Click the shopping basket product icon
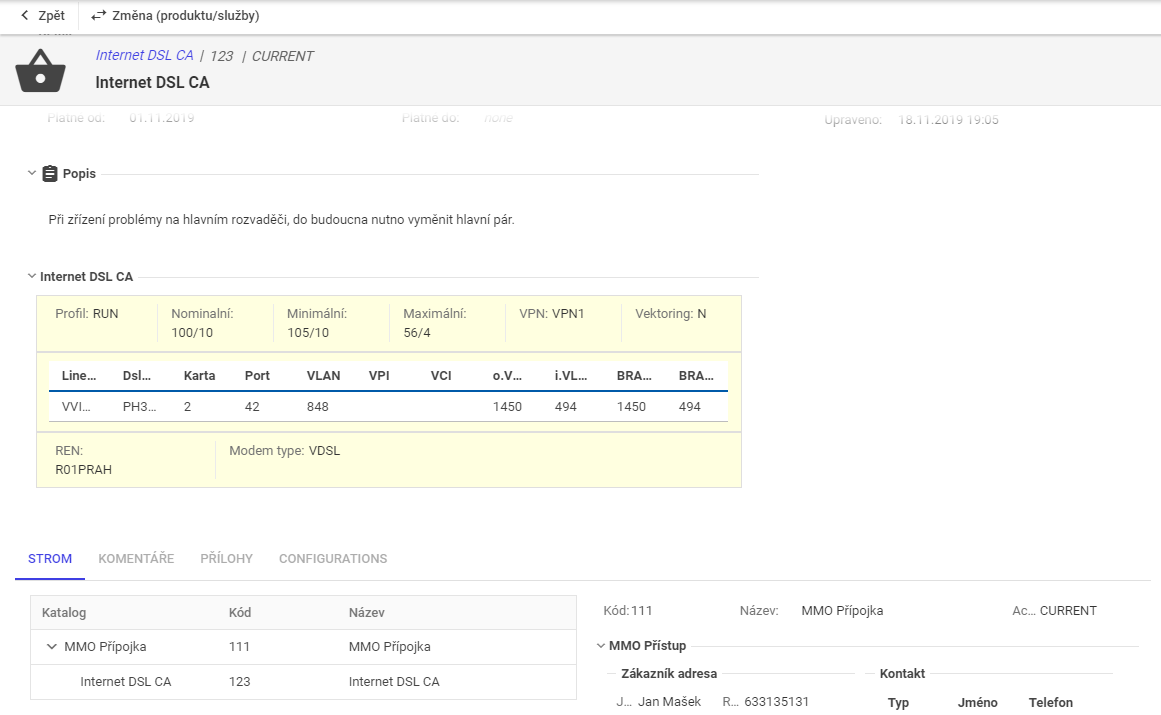The height and width of the screenshot is (715, 1161). pos(40,70)
